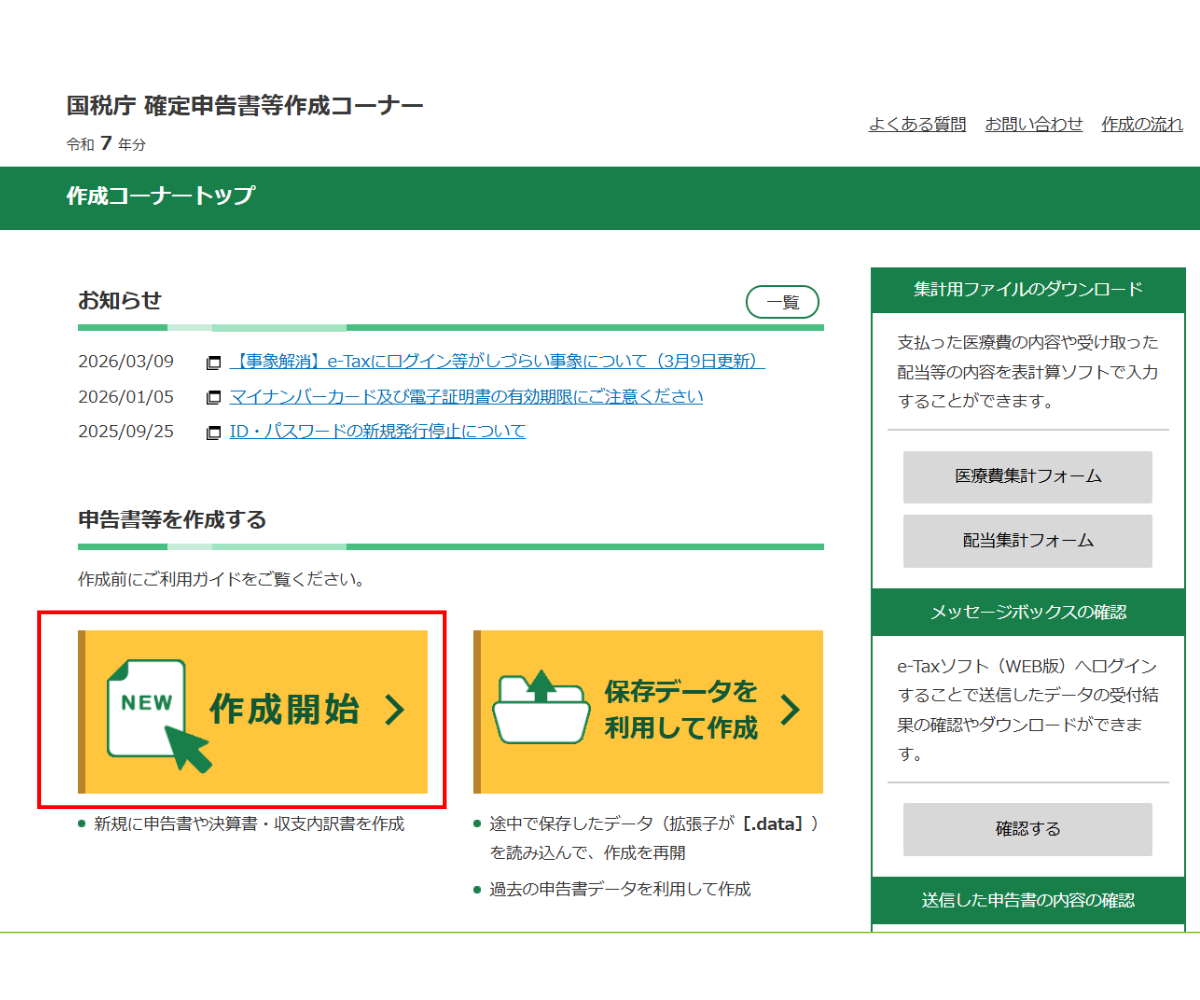
Task: Click the 医療費集計フォーム button
Action: pyautogui.click(x=1027, y=477)
